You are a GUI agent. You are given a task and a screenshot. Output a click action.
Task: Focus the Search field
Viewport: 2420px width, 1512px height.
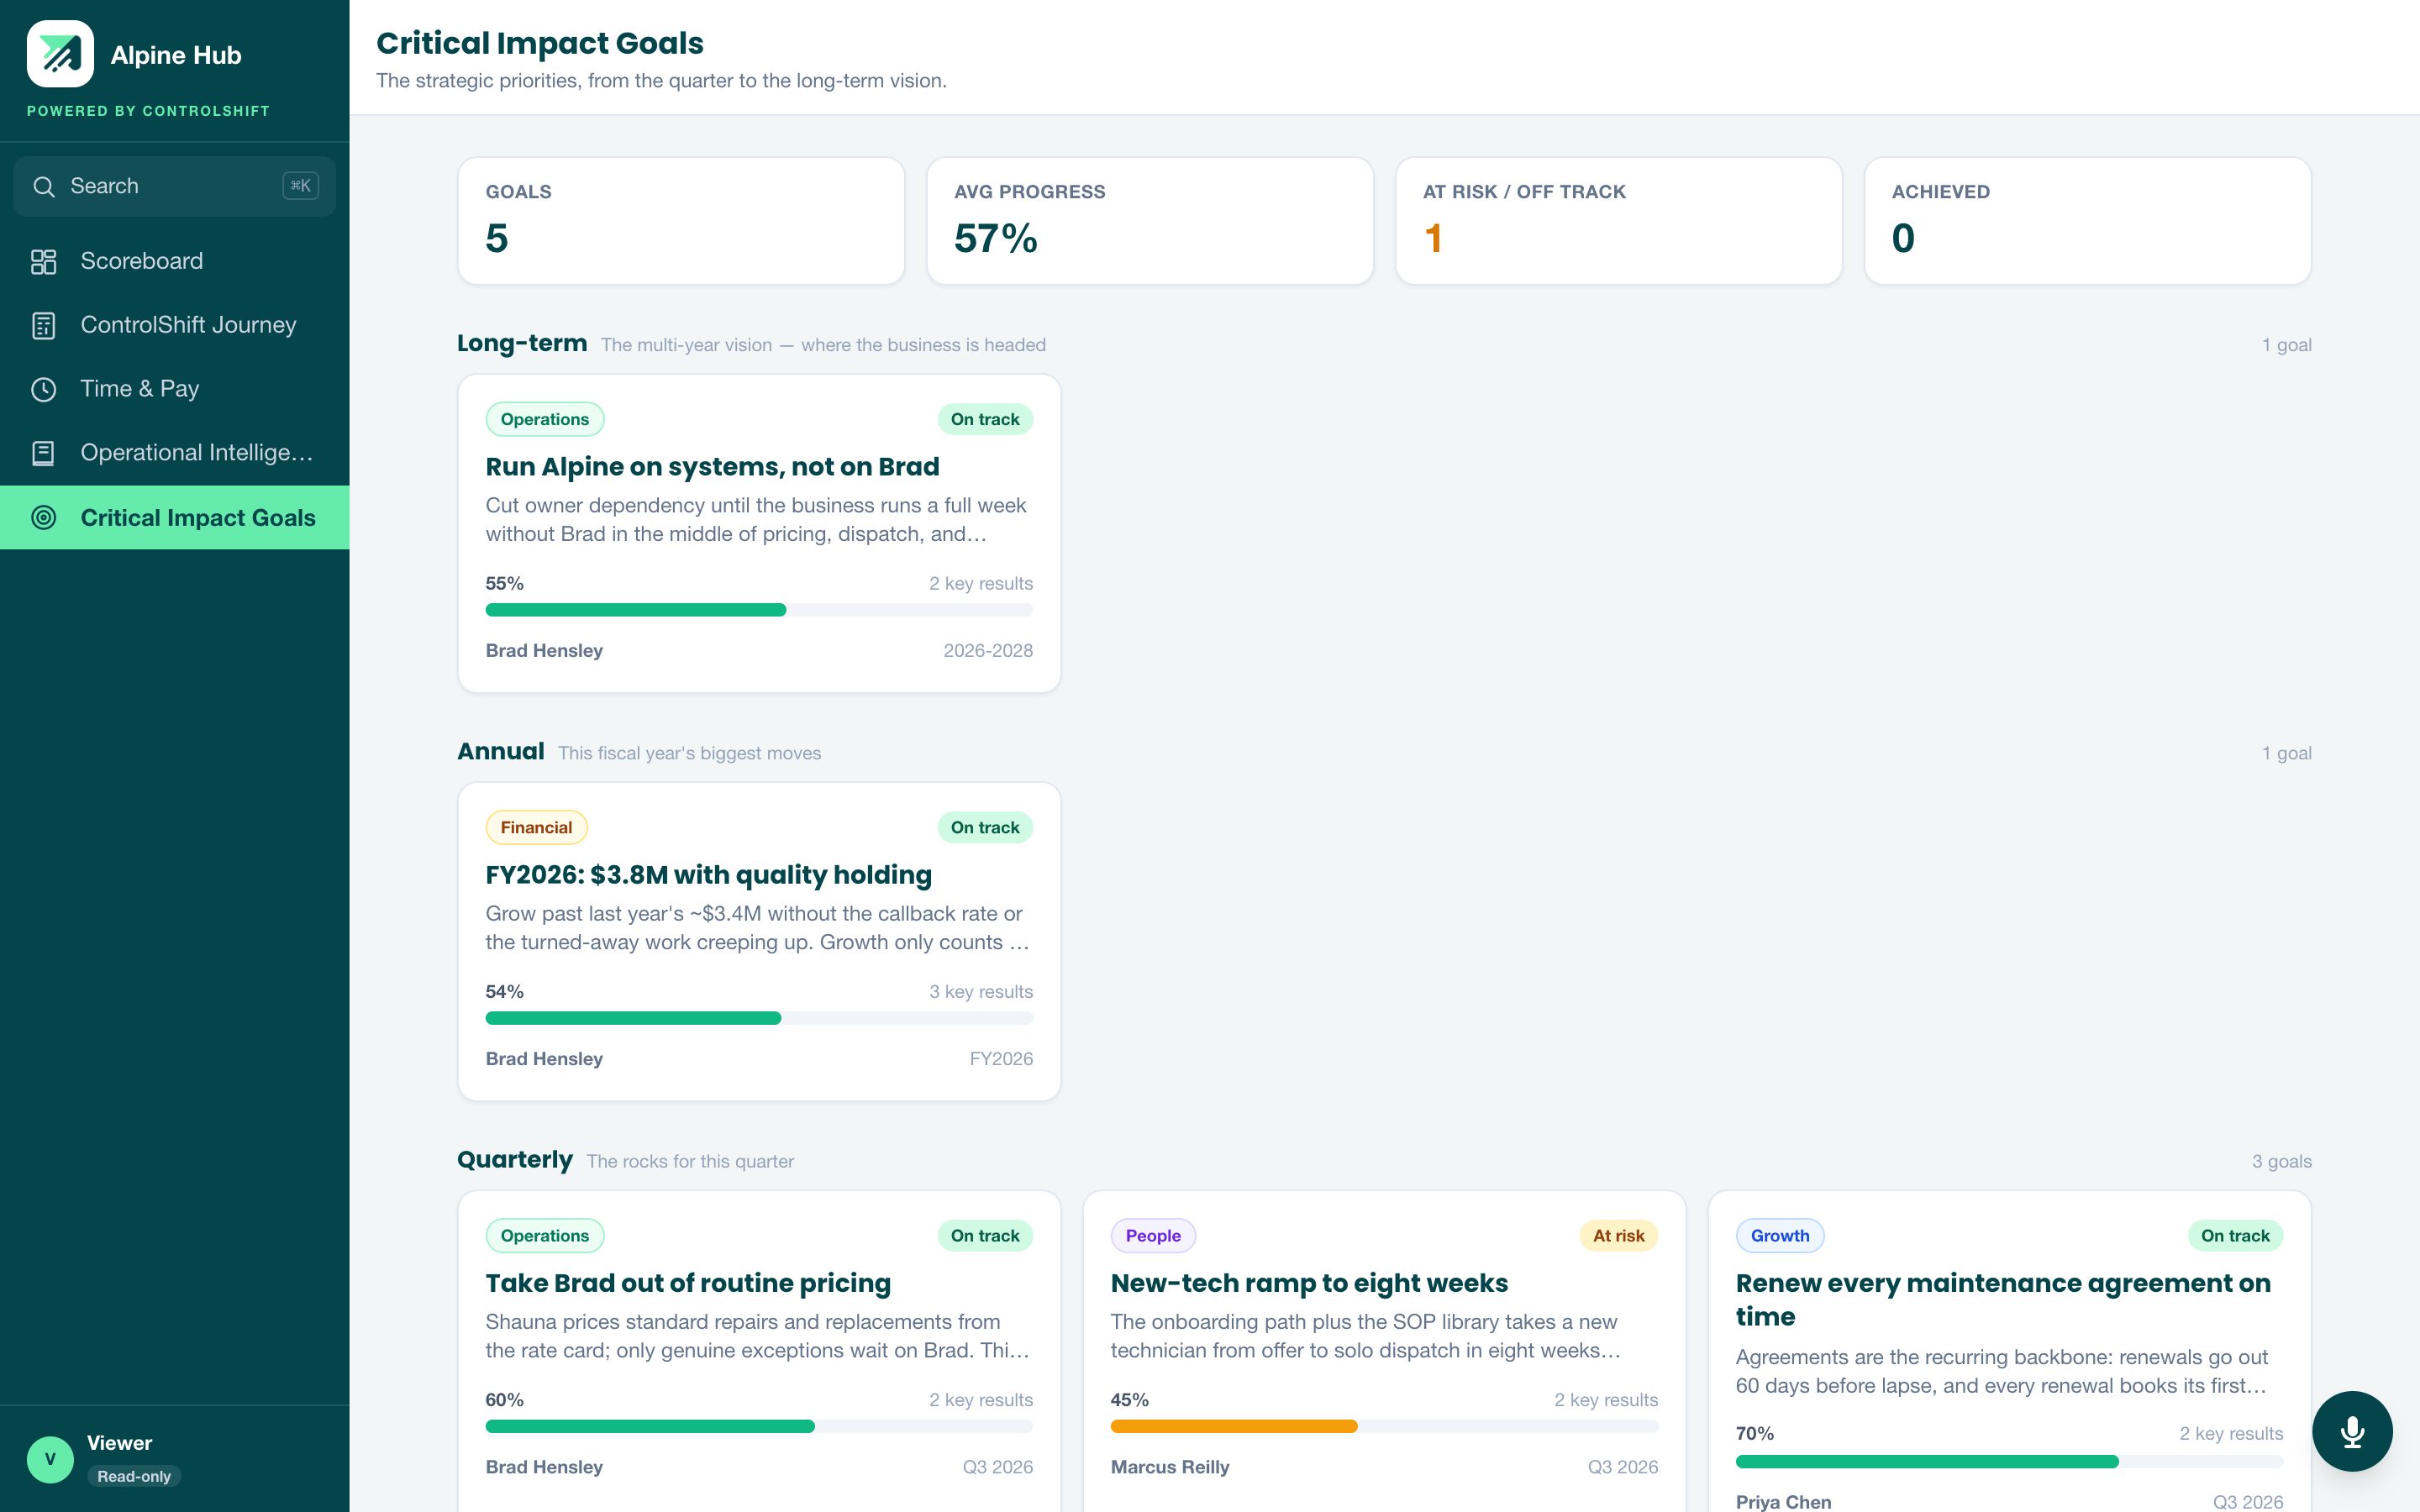pos(175,186)
